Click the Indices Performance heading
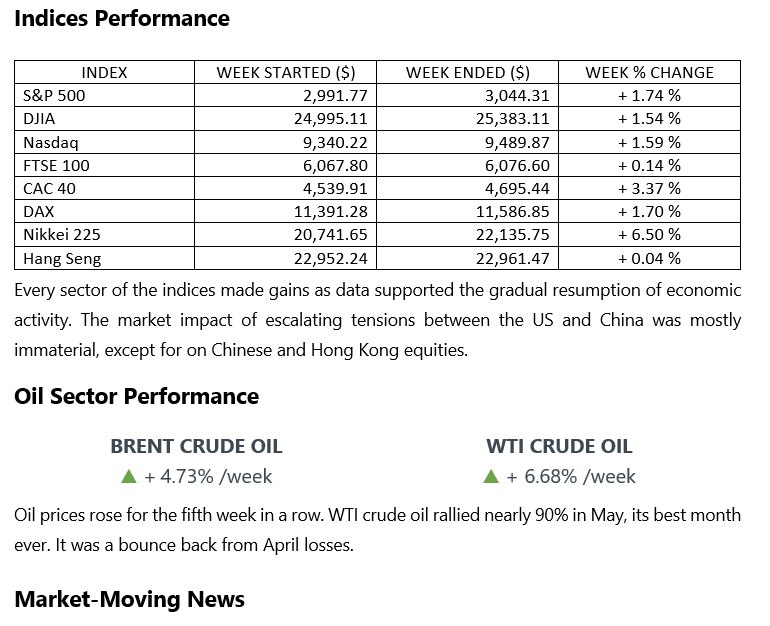 pos(122,18)
